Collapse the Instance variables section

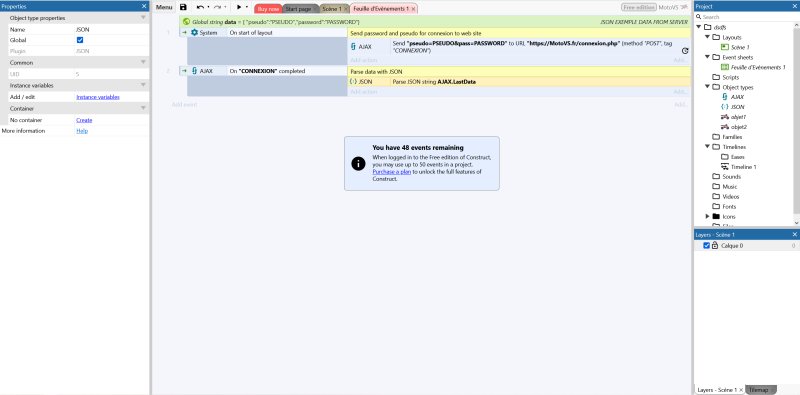143,85
